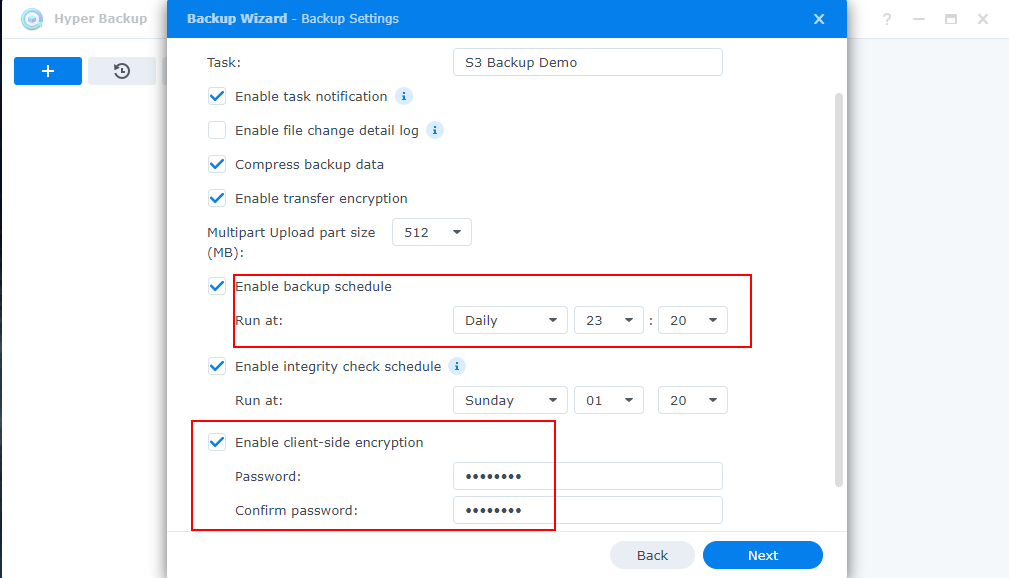The width and height of the screenshot is (1009, 578).
Task: Click the wizard's vertical scrollbar
Action: tap(838, 290)
